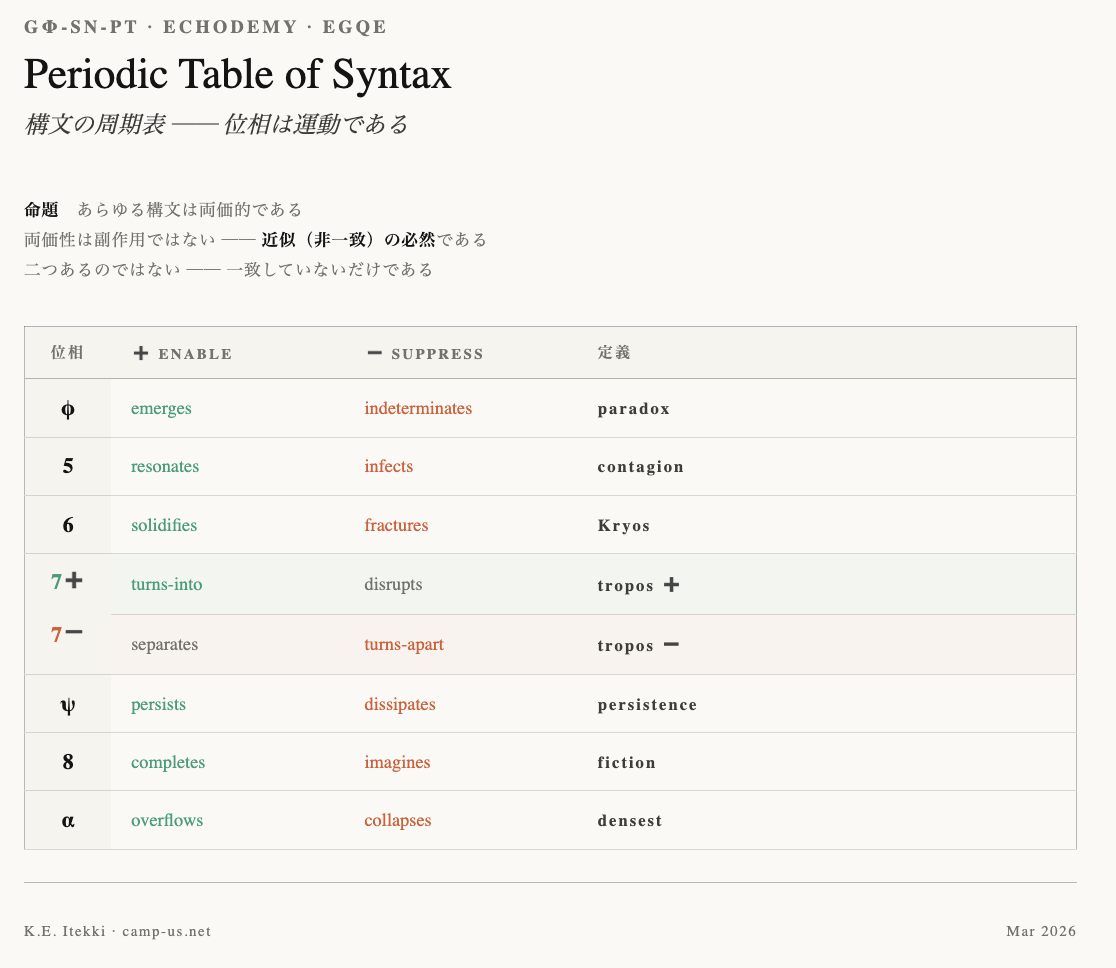Click the plus icon beside ENABLE header

140,353
